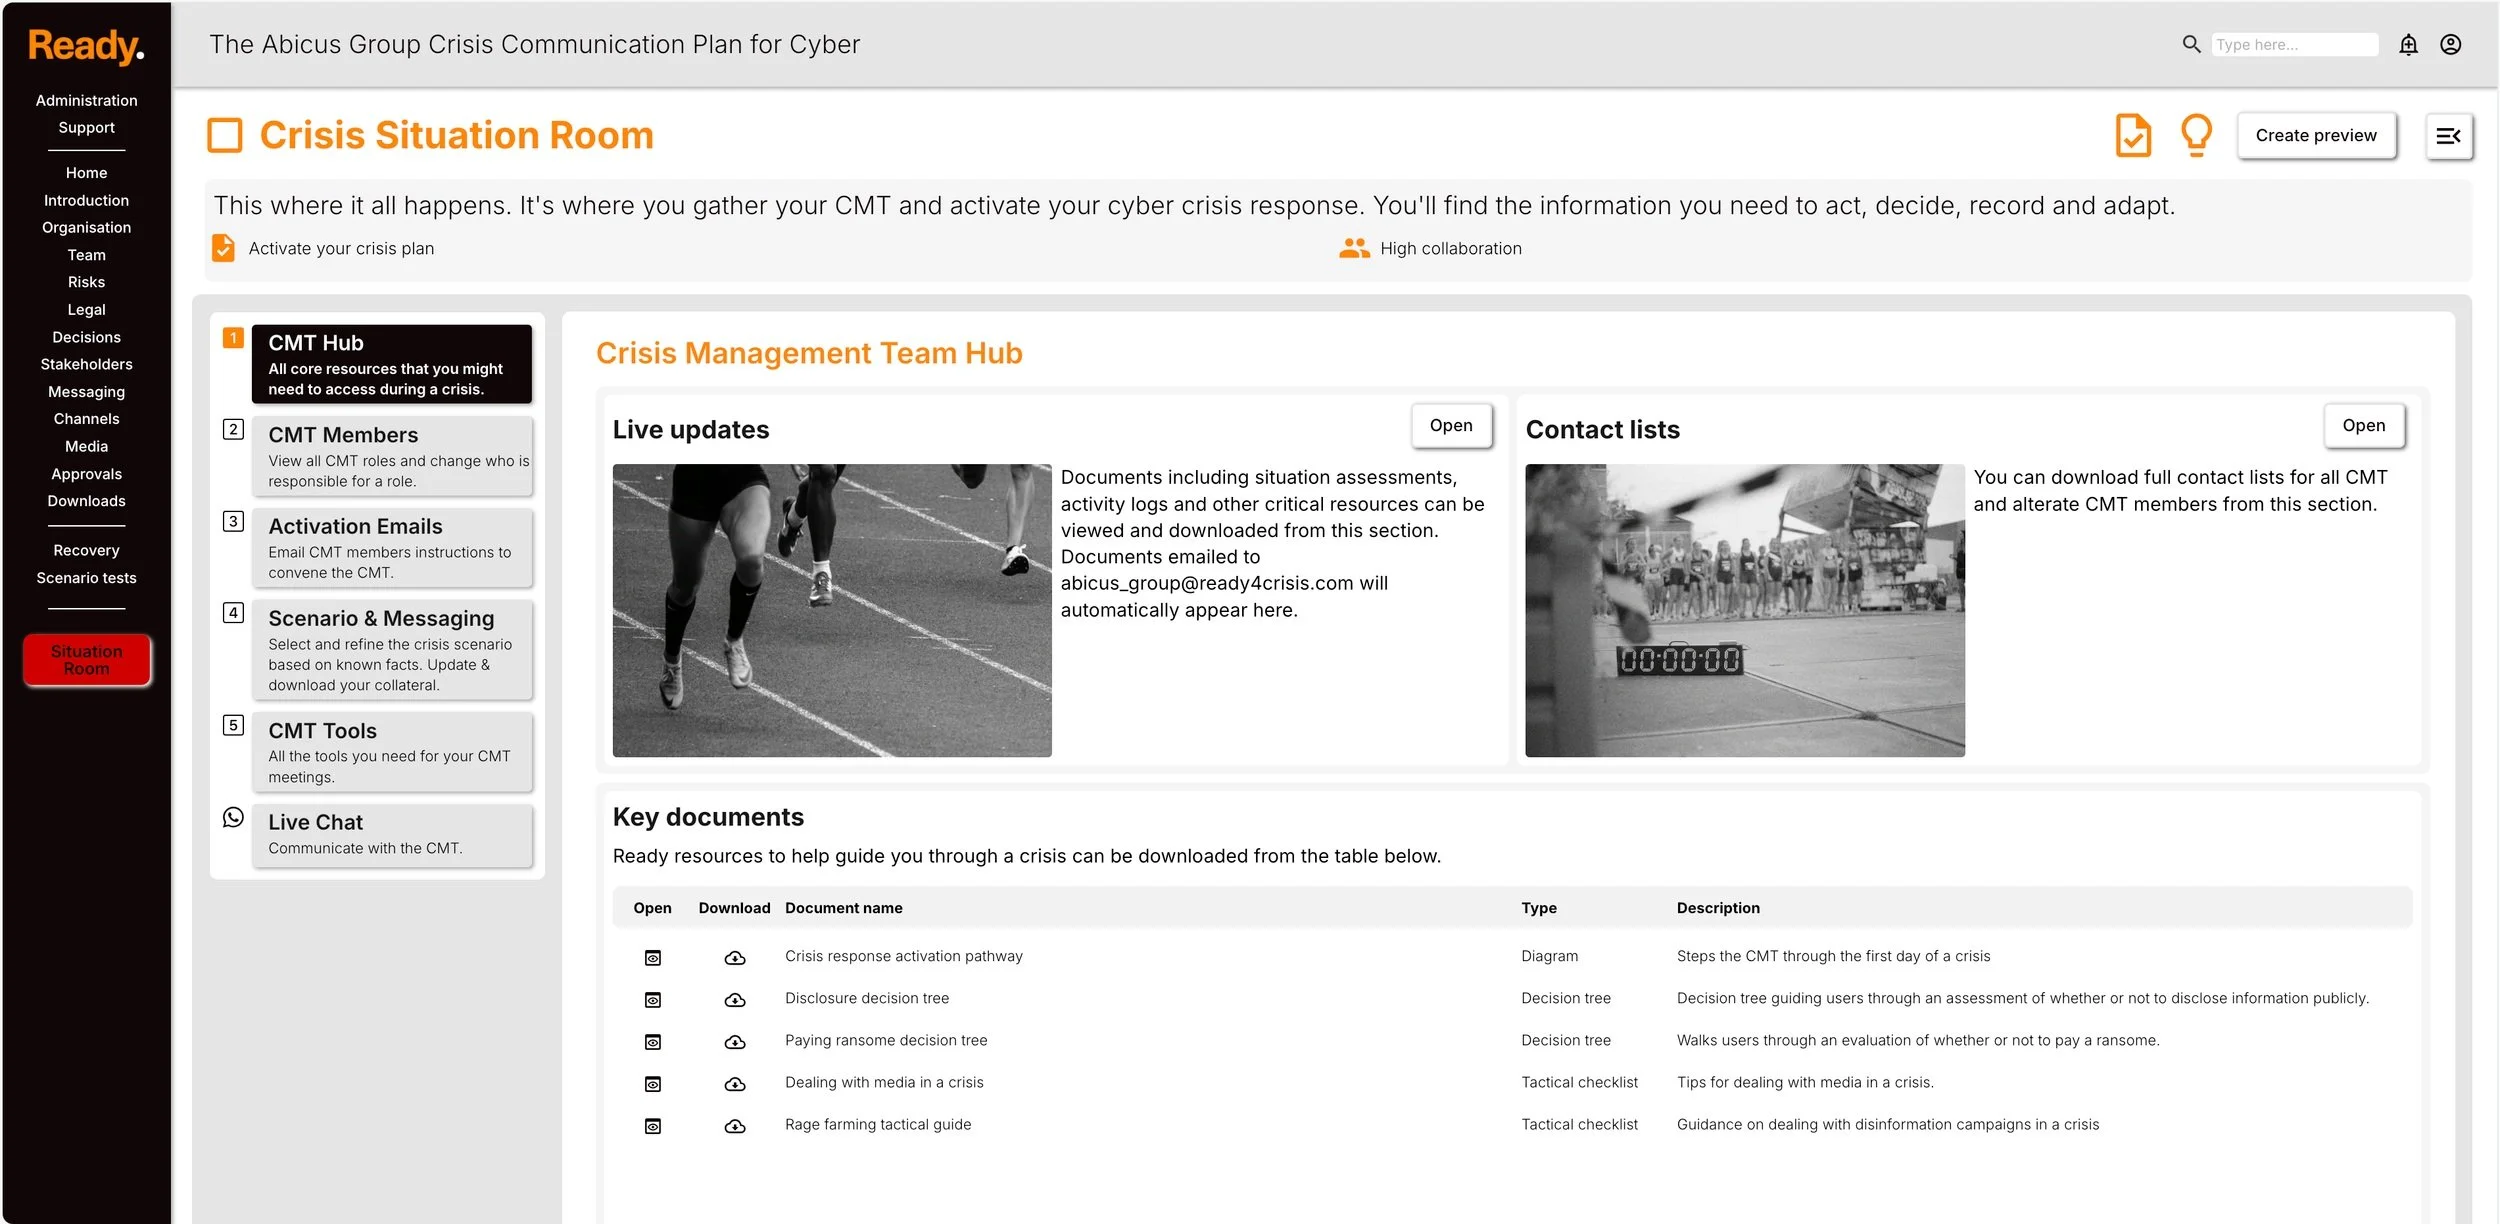Download the Rage farming tactical guide

735,1126
